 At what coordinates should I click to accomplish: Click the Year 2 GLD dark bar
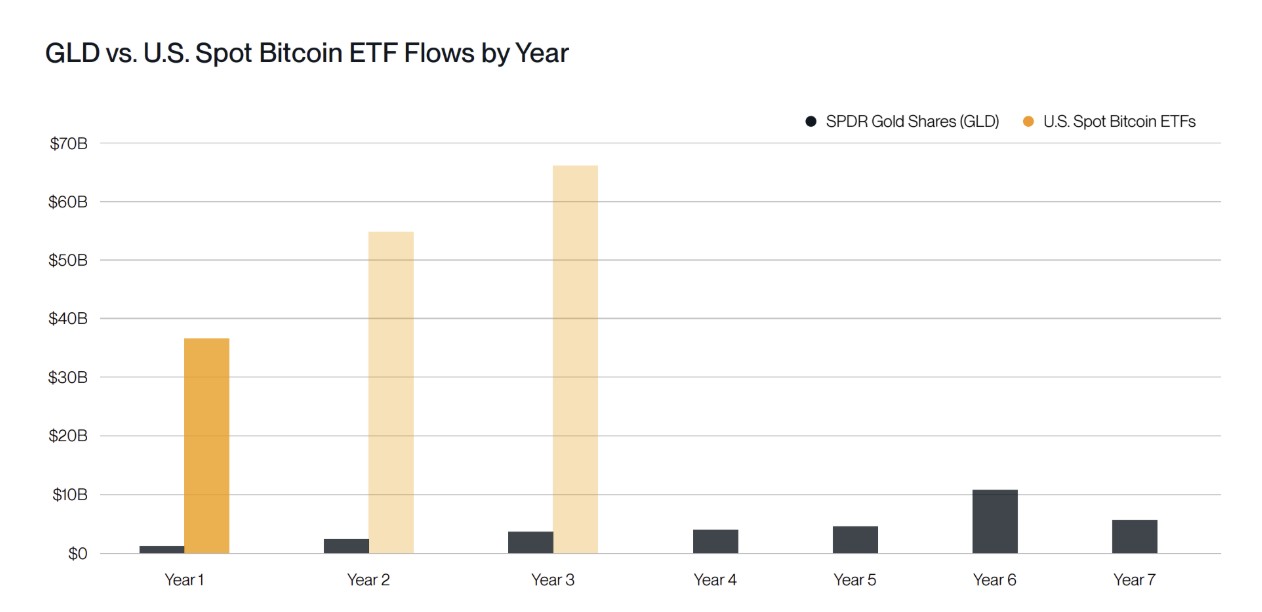point(346,546)
